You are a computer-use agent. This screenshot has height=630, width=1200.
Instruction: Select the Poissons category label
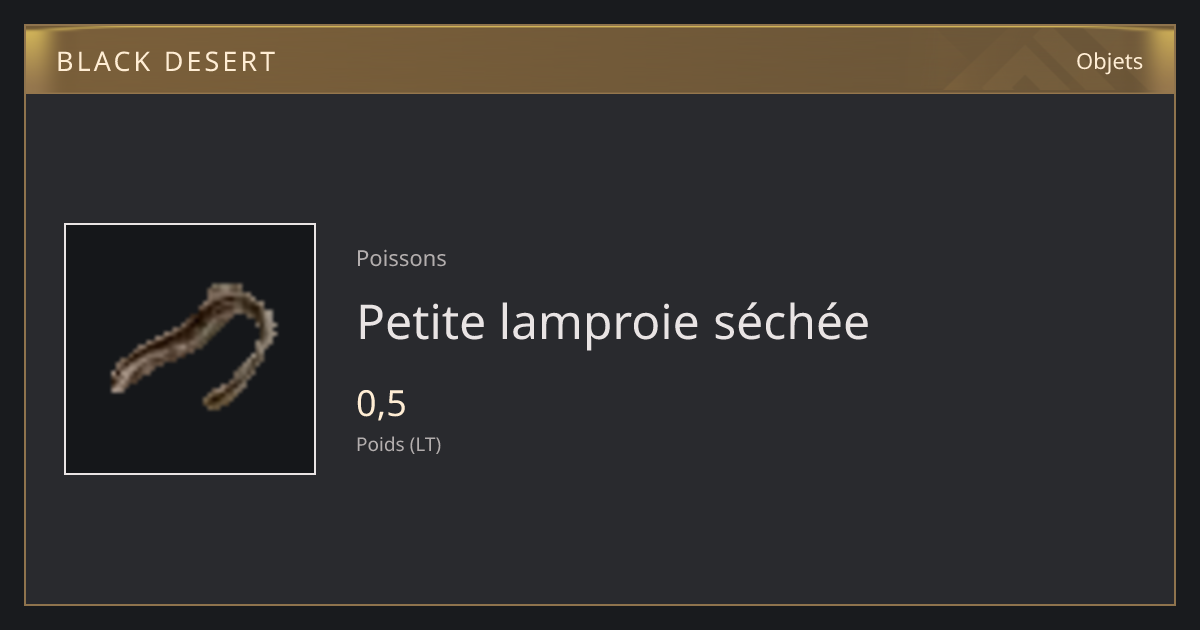coord(401,258)
